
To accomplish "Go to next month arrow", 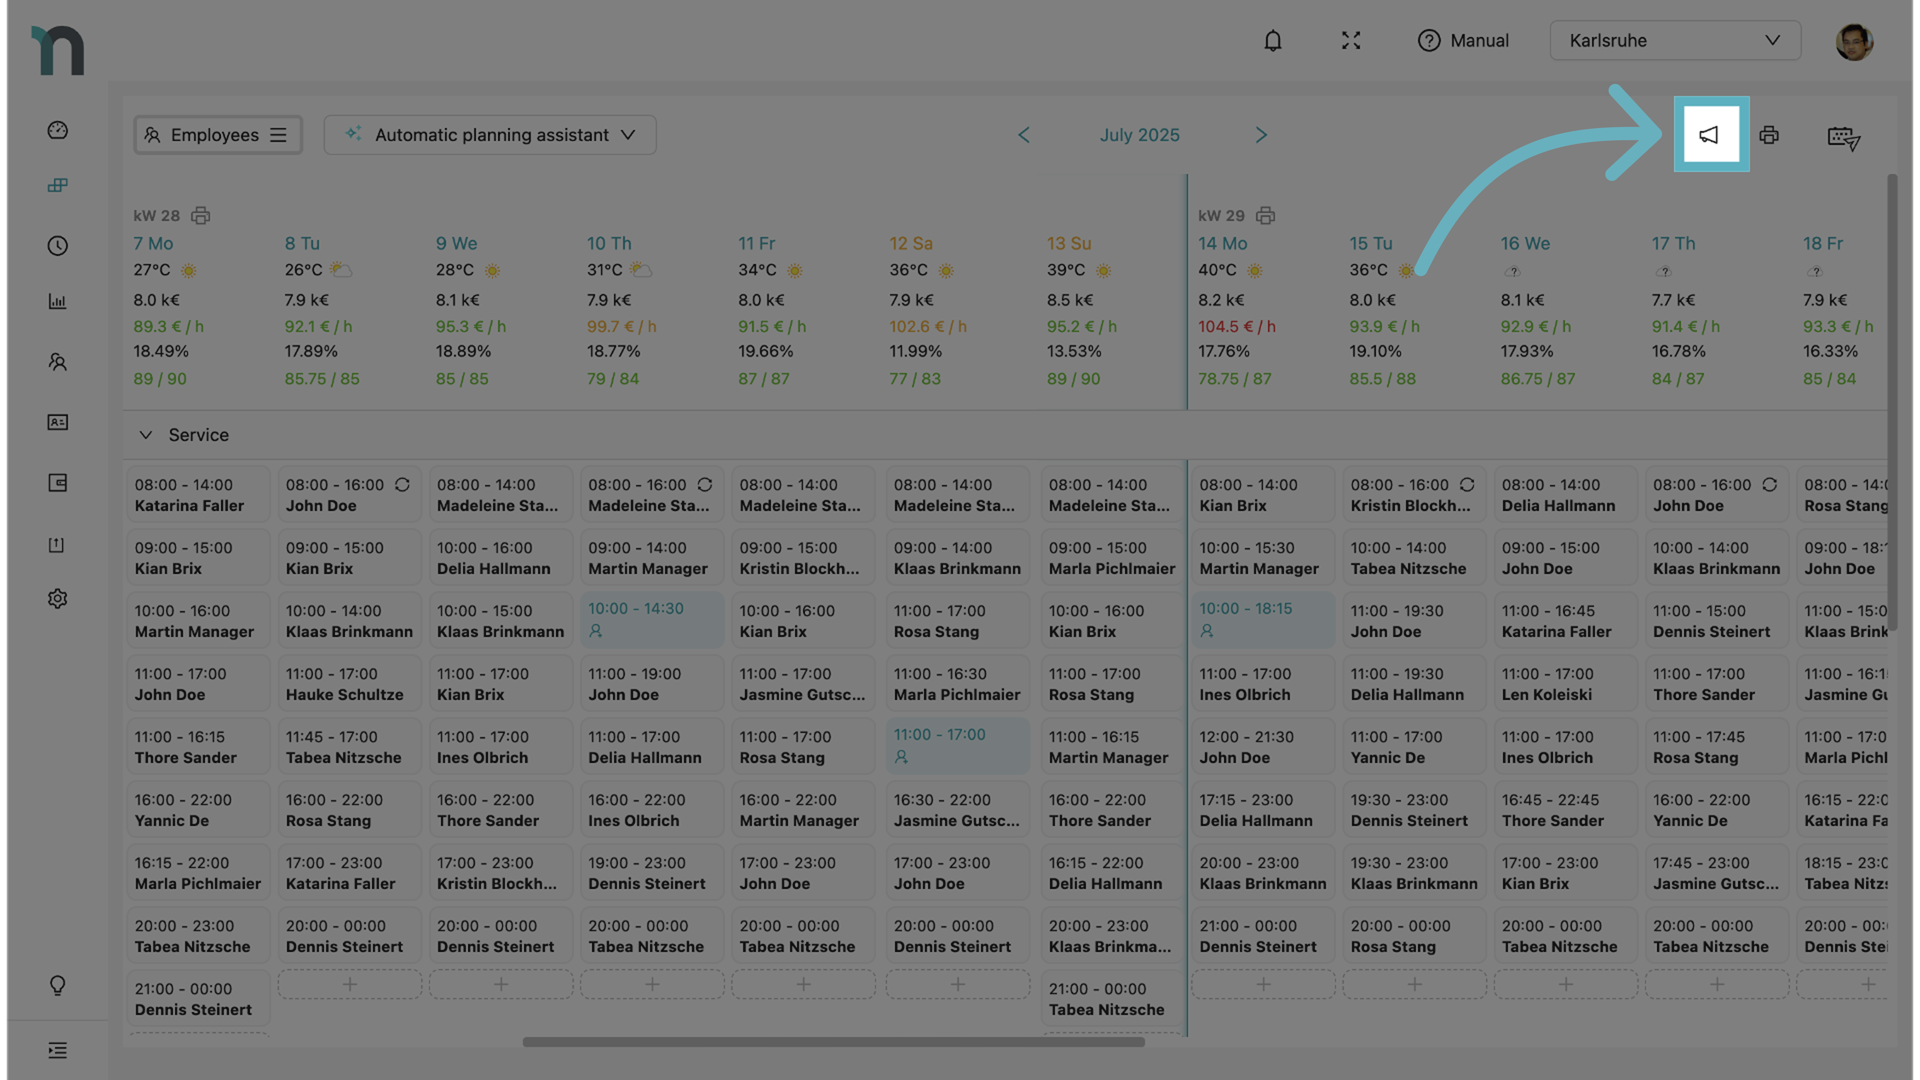I will [1261, 135].
